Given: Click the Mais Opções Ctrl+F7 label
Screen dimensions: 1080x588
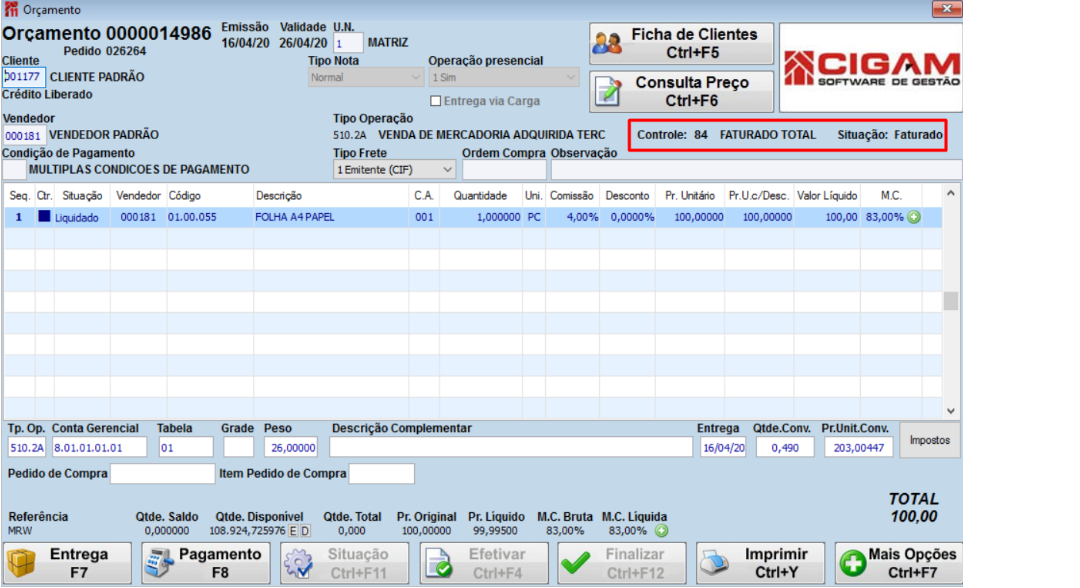Looking at the screenshot, I should point(912,563).
